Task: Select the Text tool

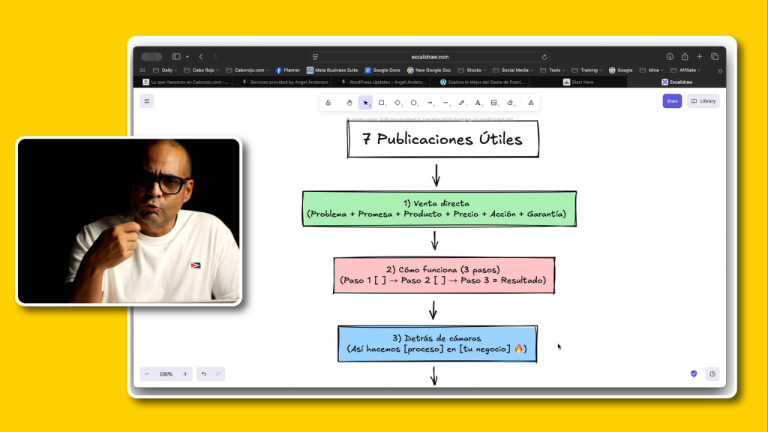Action: 478,102
